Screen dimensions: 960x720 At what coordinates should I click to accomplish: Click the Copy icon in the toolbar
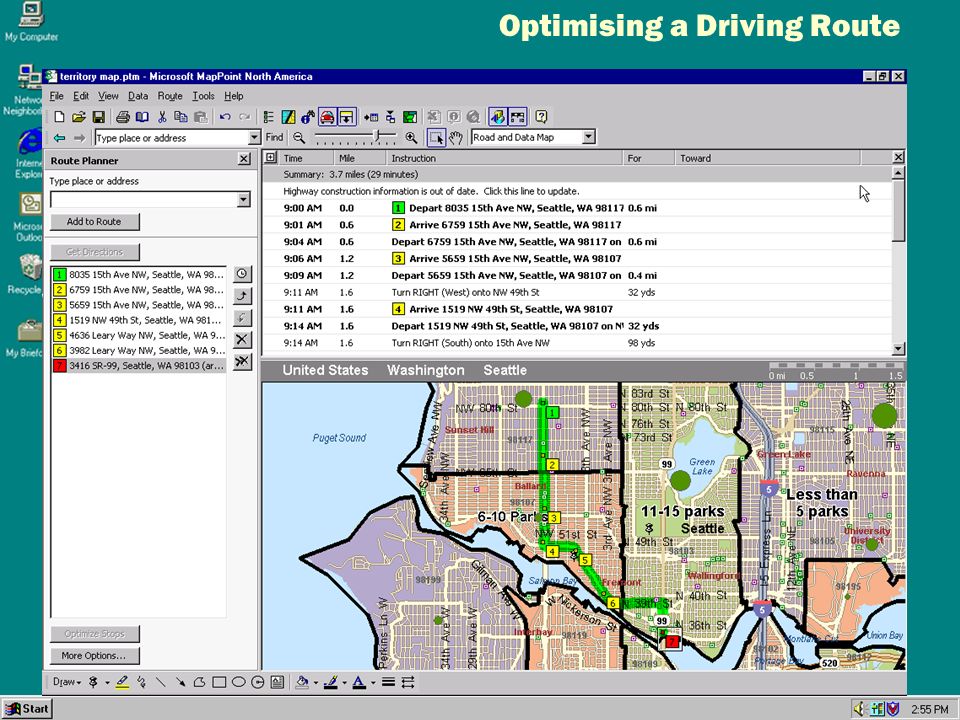pyautogui.click(x=181, y=117)
